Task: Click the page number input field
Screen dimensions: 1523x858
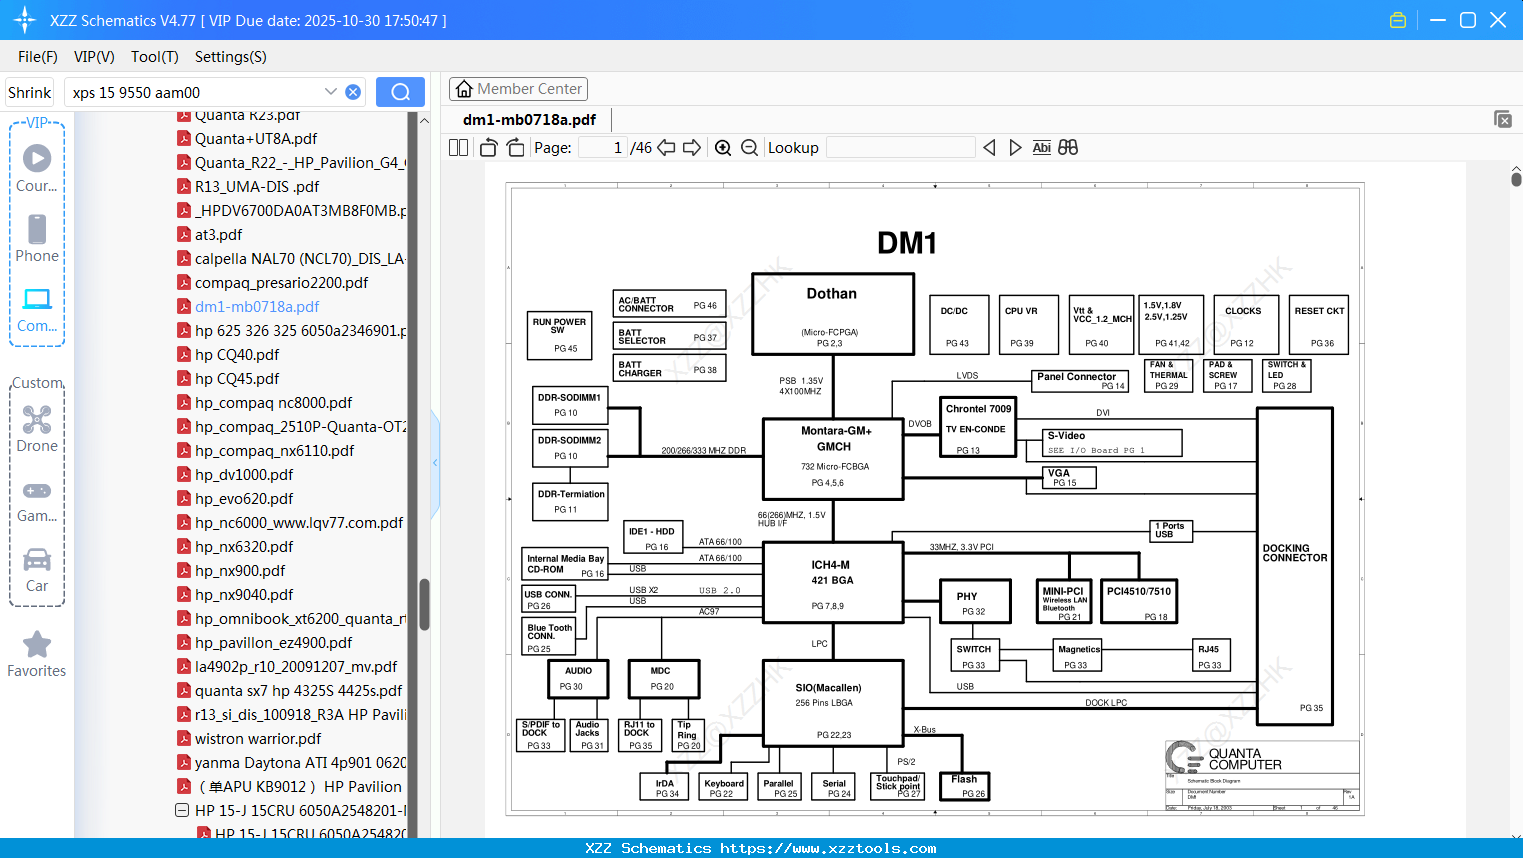Action: pyautogui.click(x=603, y=147)
